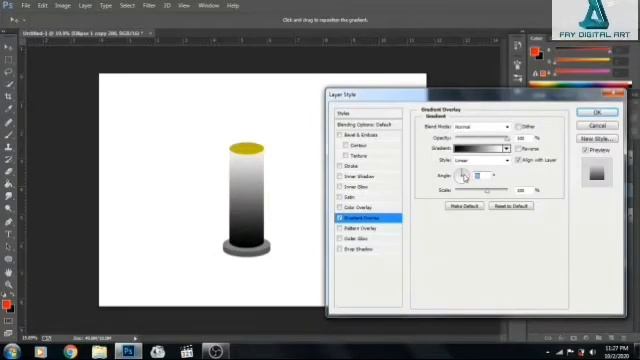
Task: Change screen mode icon in toolbar
Action: coord(8,333)
